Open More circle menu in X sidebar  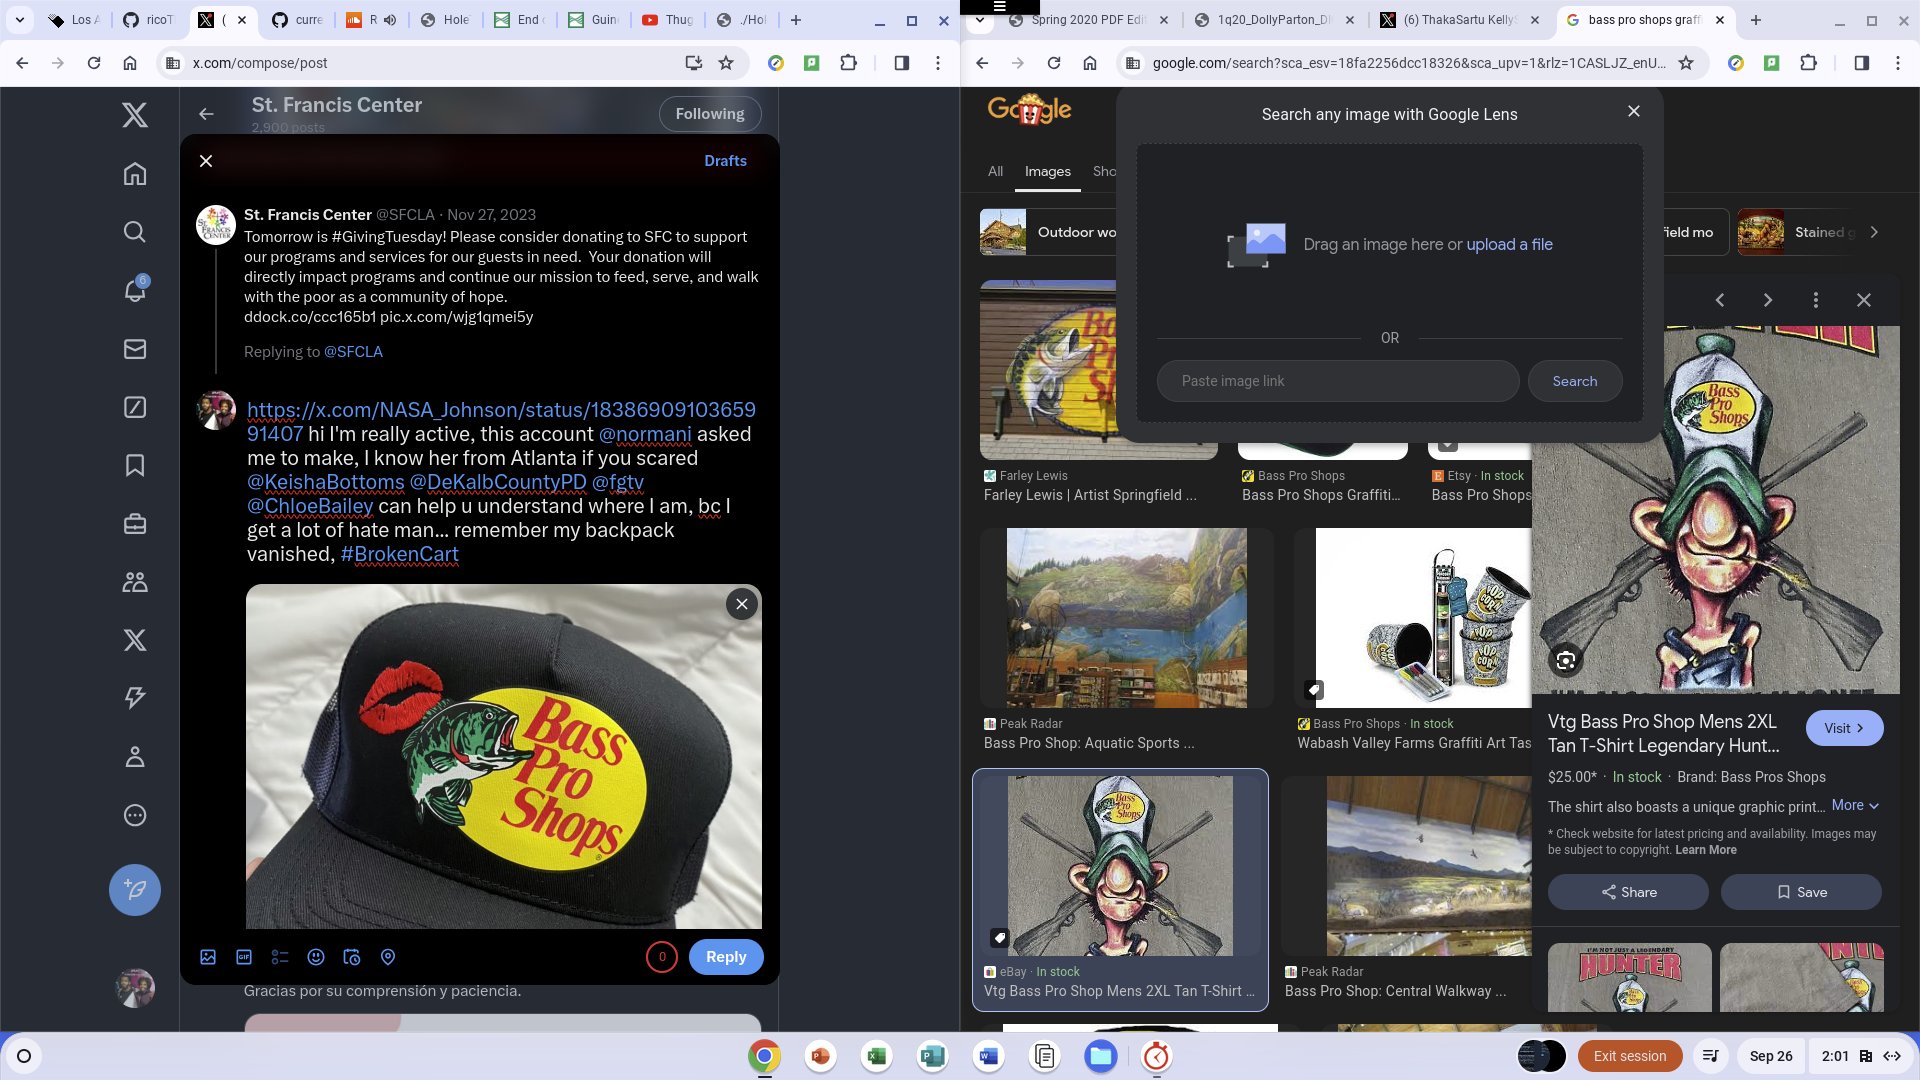pyautogui.click(x=135, y=815)
